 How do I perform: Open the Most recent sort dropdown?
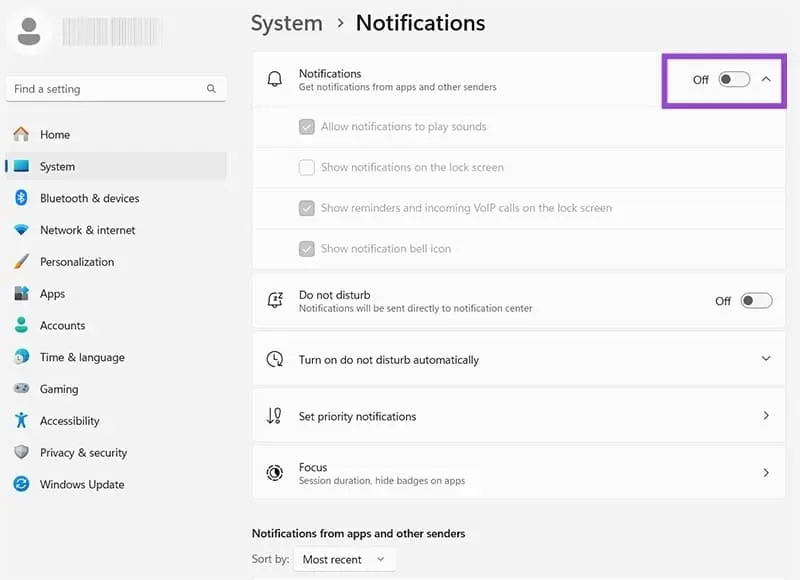(x=344, y=560)
